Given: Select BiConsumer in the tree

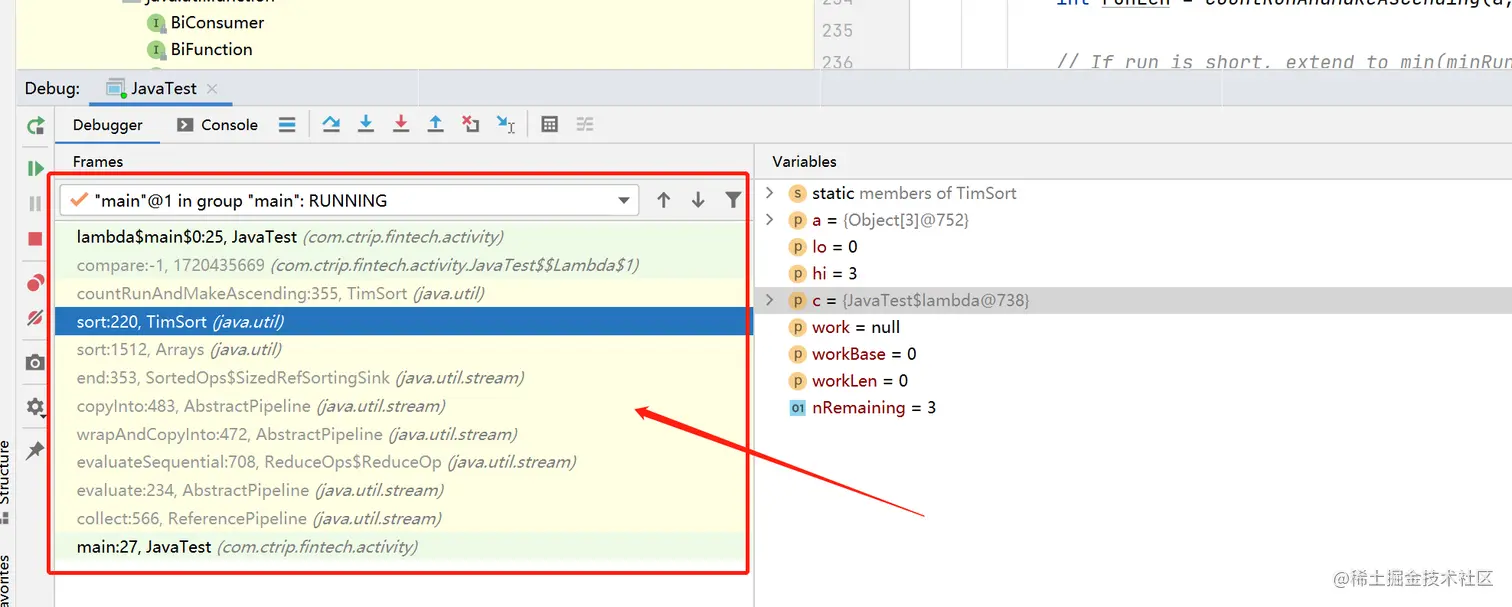Looking at the screenshot, I should [x=217, y=22].
